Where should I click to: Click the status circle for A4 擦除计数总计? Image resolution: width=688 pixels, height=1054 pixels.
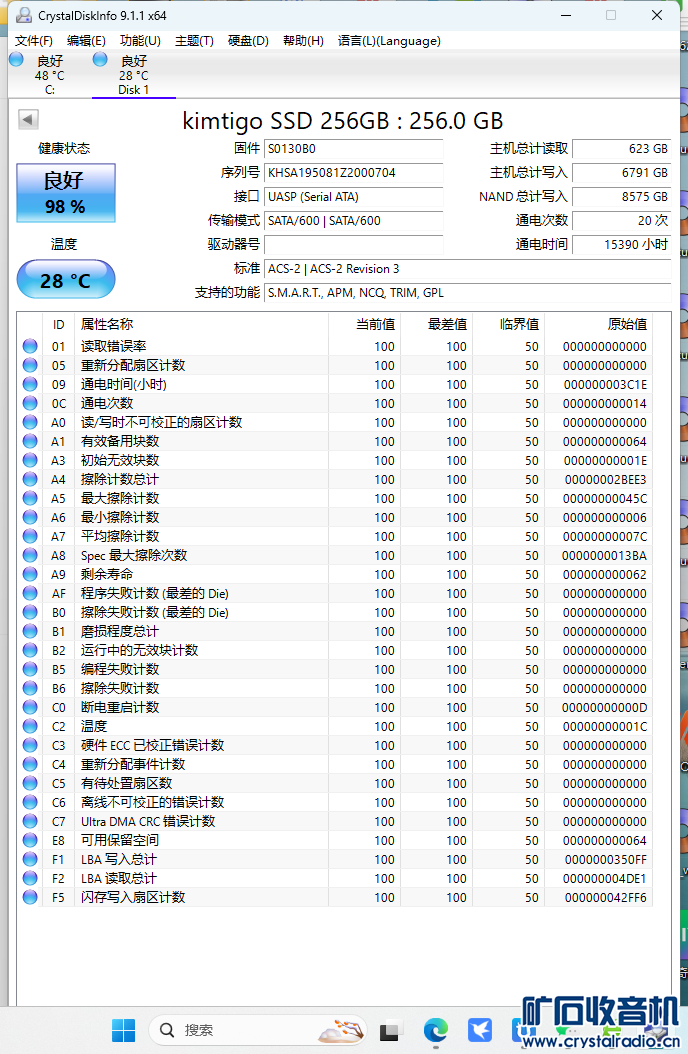tap(30, 479)
